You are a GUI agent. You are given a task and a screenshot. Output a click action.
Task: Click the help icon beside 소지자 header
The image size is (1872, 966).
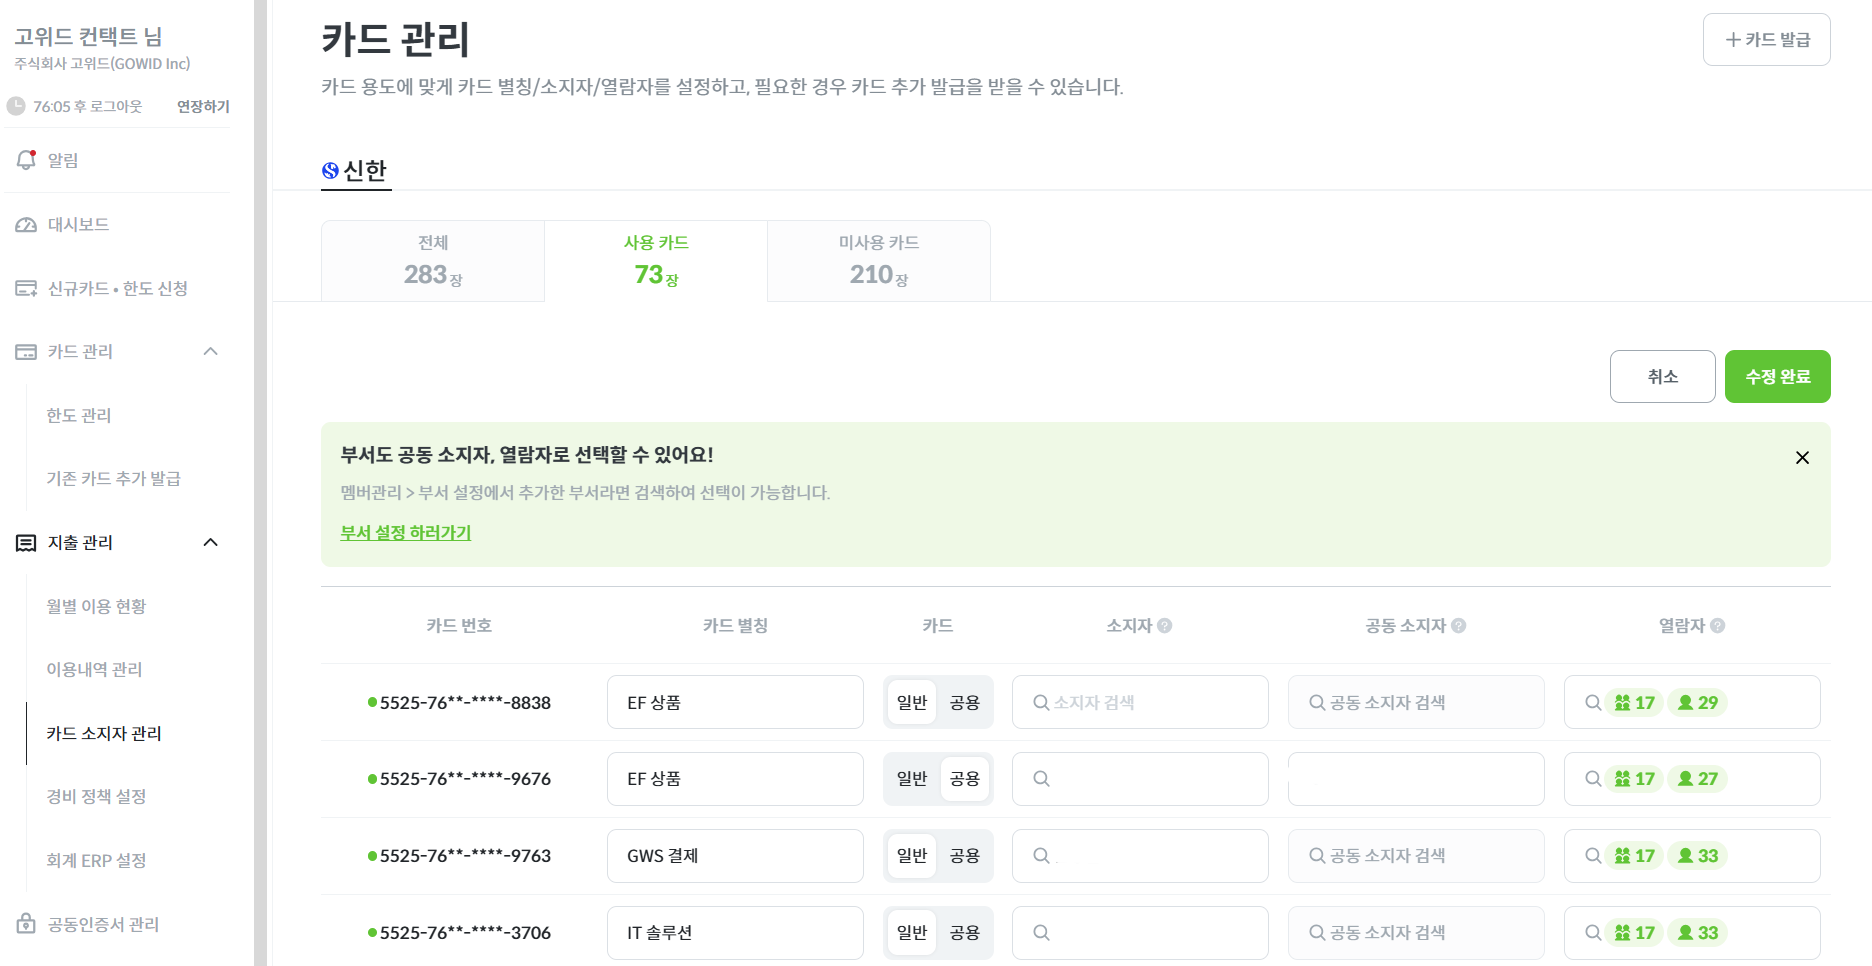[x=1165, y=626]
